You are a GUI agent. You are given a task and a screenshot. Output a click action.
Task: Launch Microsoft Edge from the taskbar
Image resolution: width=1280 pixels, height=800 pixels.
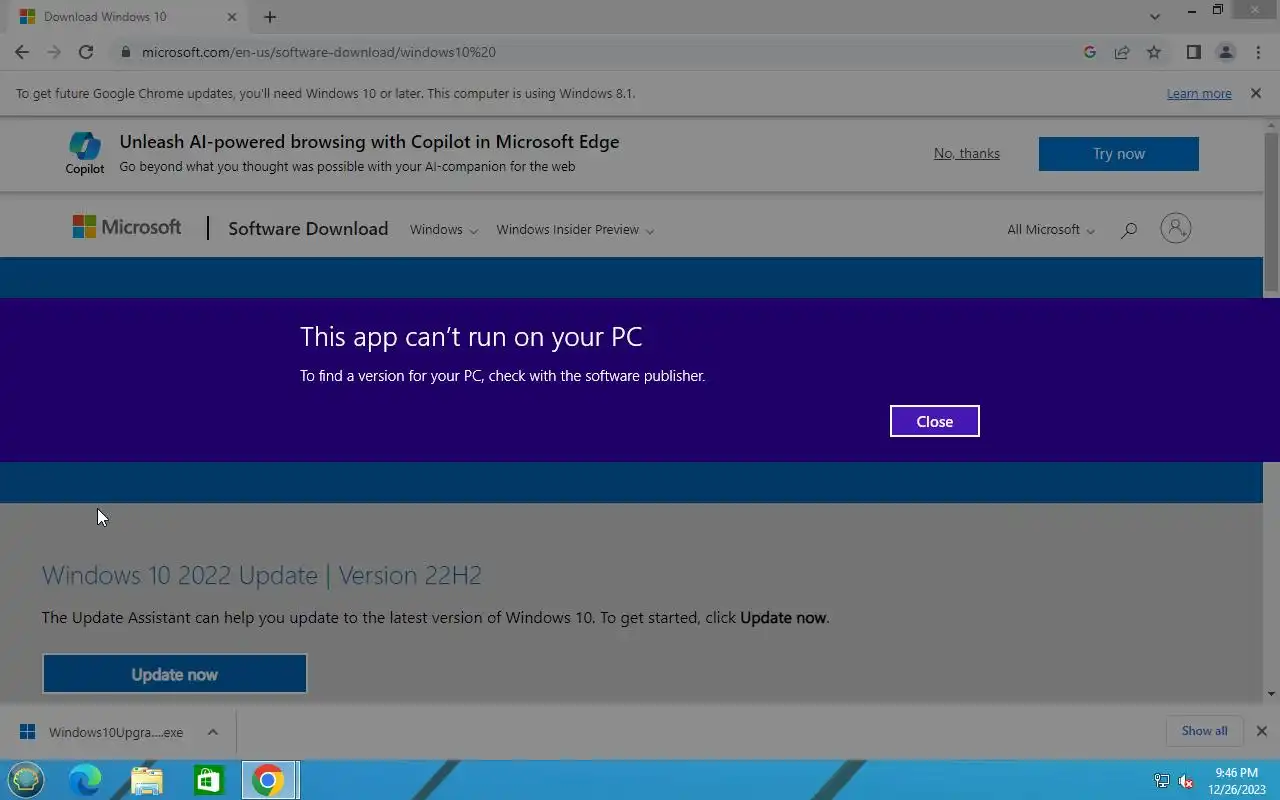point(85,780)
